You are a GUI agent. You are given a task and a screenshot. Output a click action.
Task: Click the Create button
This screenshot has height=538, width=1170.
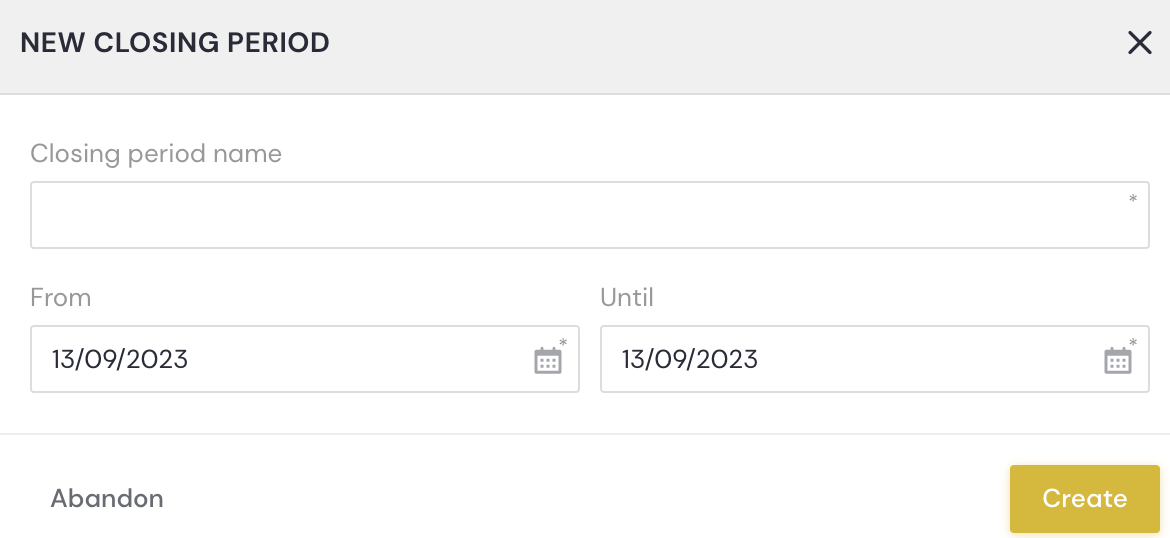pos(1085,498)
